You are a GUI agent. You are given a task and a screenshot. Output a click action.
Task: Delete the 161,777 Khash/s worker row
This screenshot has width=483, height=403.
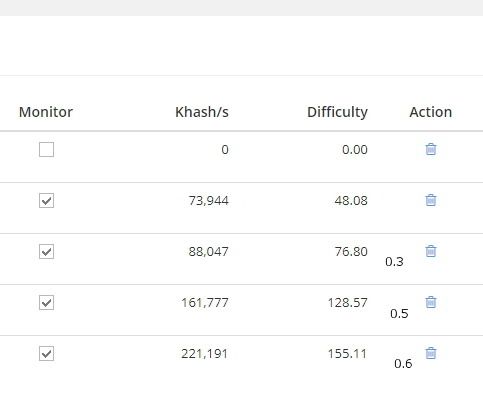click(x=431, y=302)
